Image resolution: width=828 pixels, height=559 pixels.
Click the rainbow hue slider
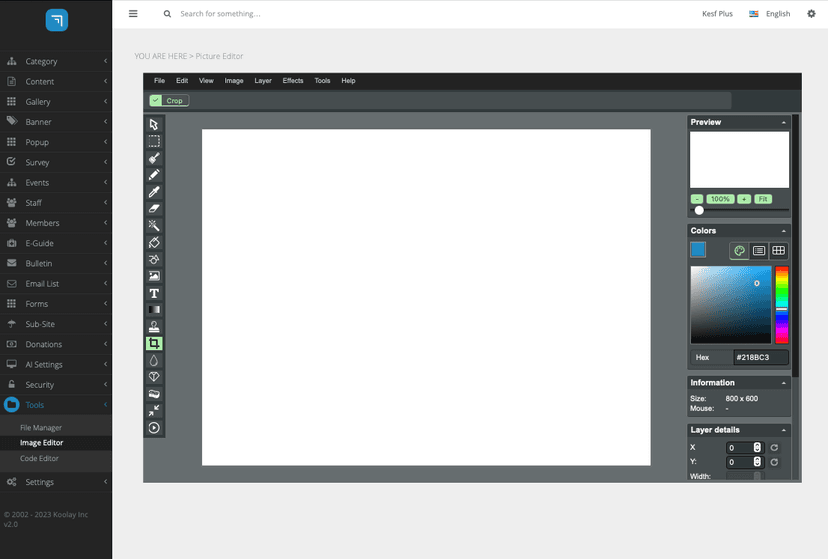pyautogui.click(x=782, y=305)
